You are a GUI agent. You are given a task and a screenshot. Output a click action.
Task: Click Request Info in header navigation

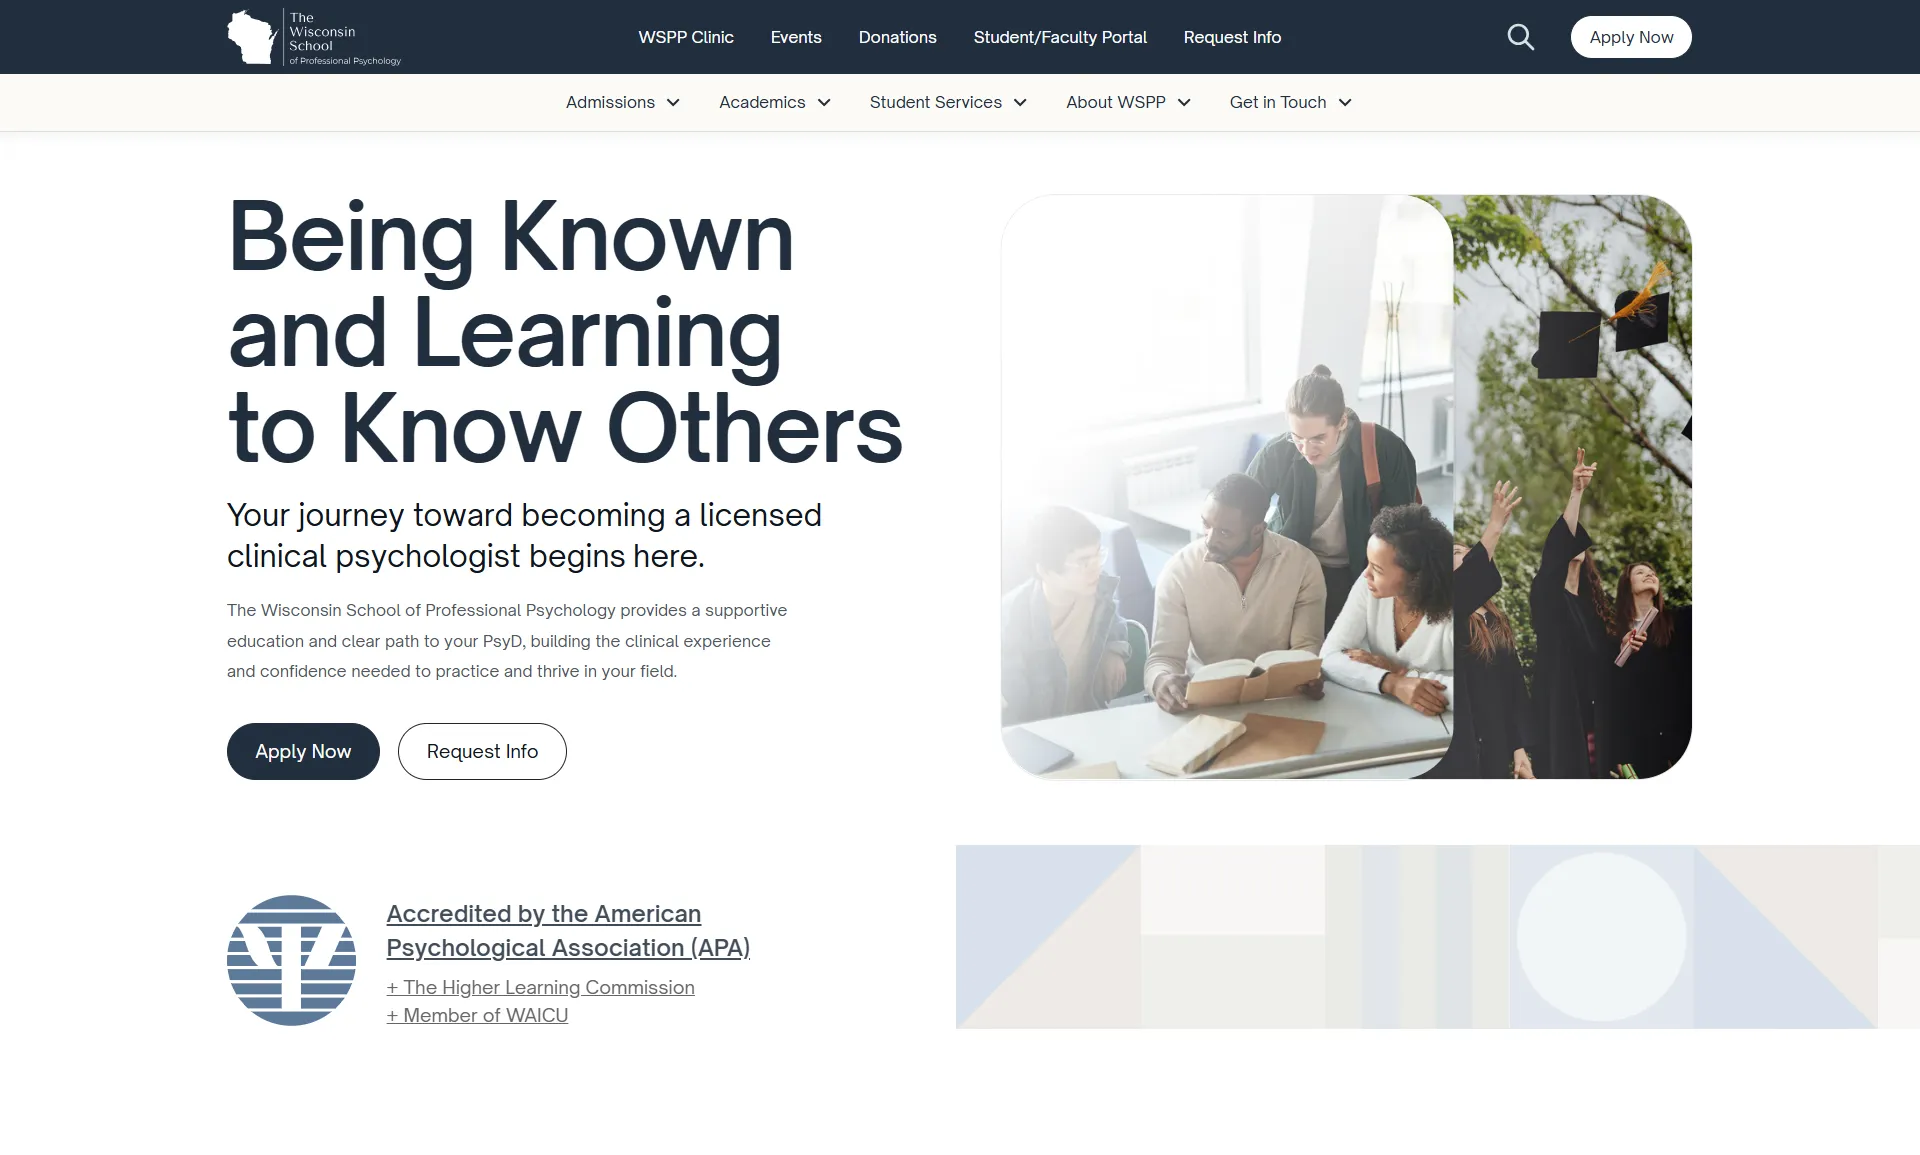1232,37
